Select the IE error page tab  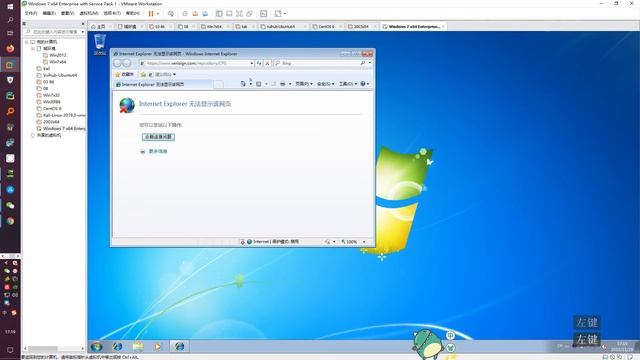tap(163, 84)
